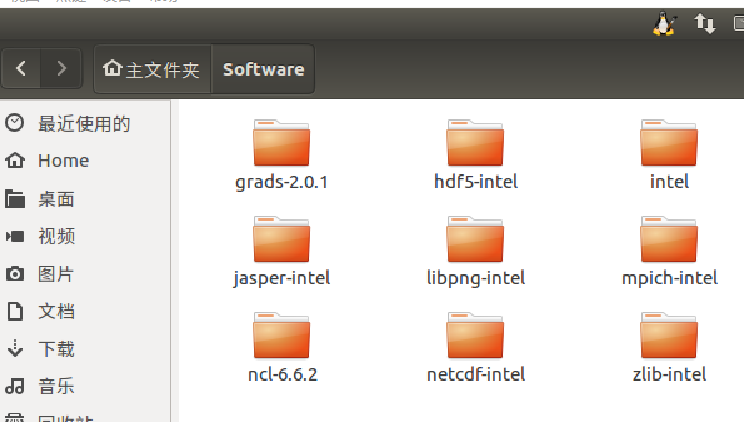This screenshot has width=744, height=422.
Task: Select the ncl-6.6.2 folder
Action: pos(281,337)
